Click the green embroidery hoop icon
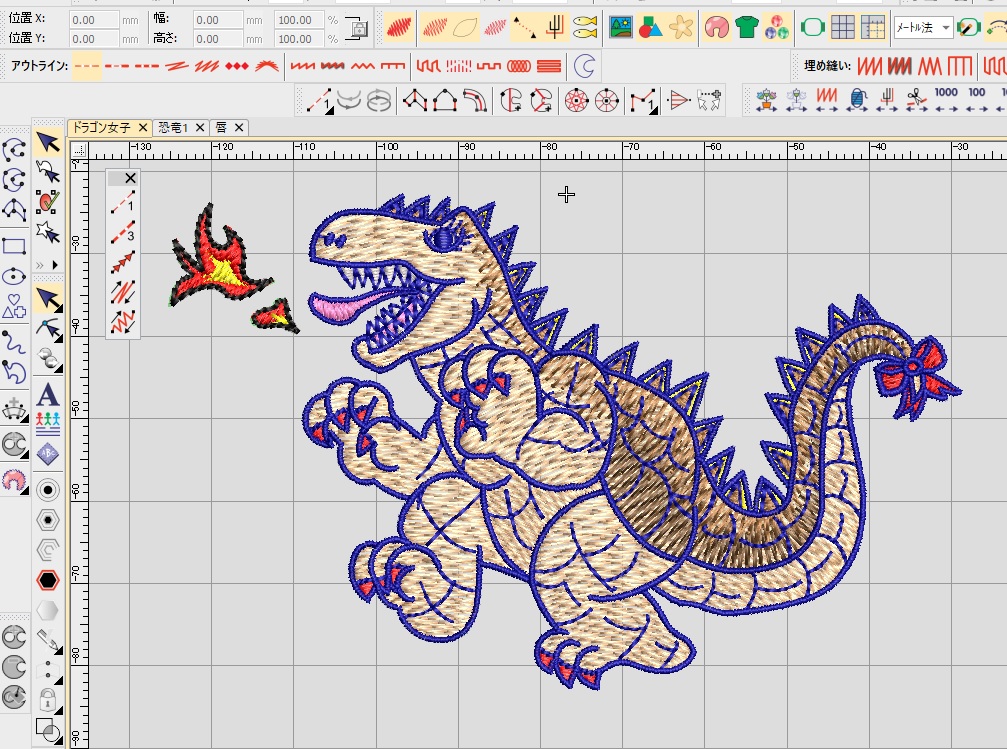The image size is (1007, 749). tap(812, 28)
